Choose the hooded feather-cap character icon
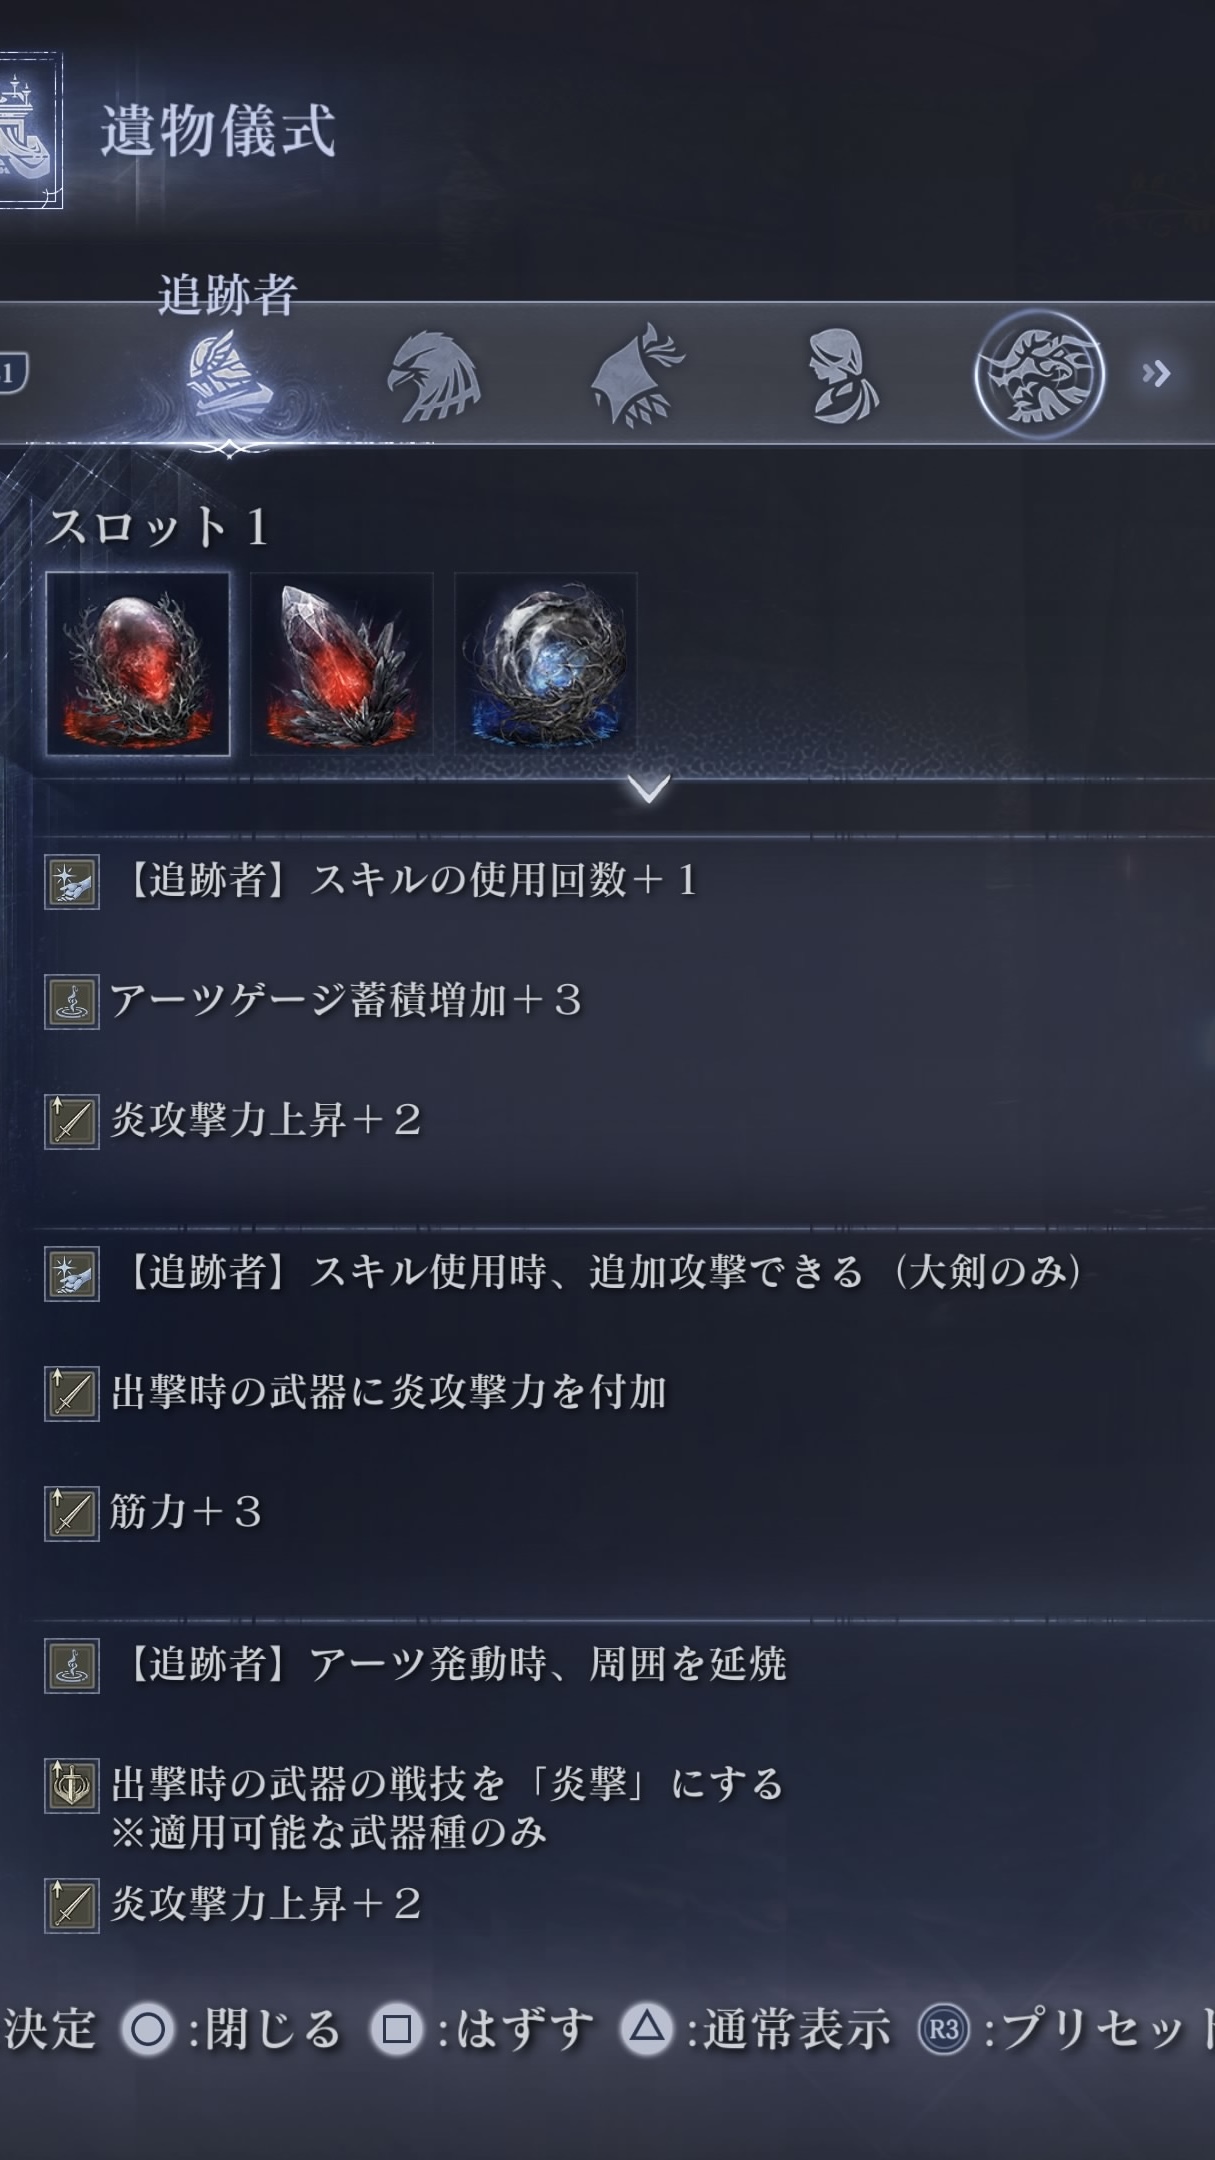 [638, 375]
